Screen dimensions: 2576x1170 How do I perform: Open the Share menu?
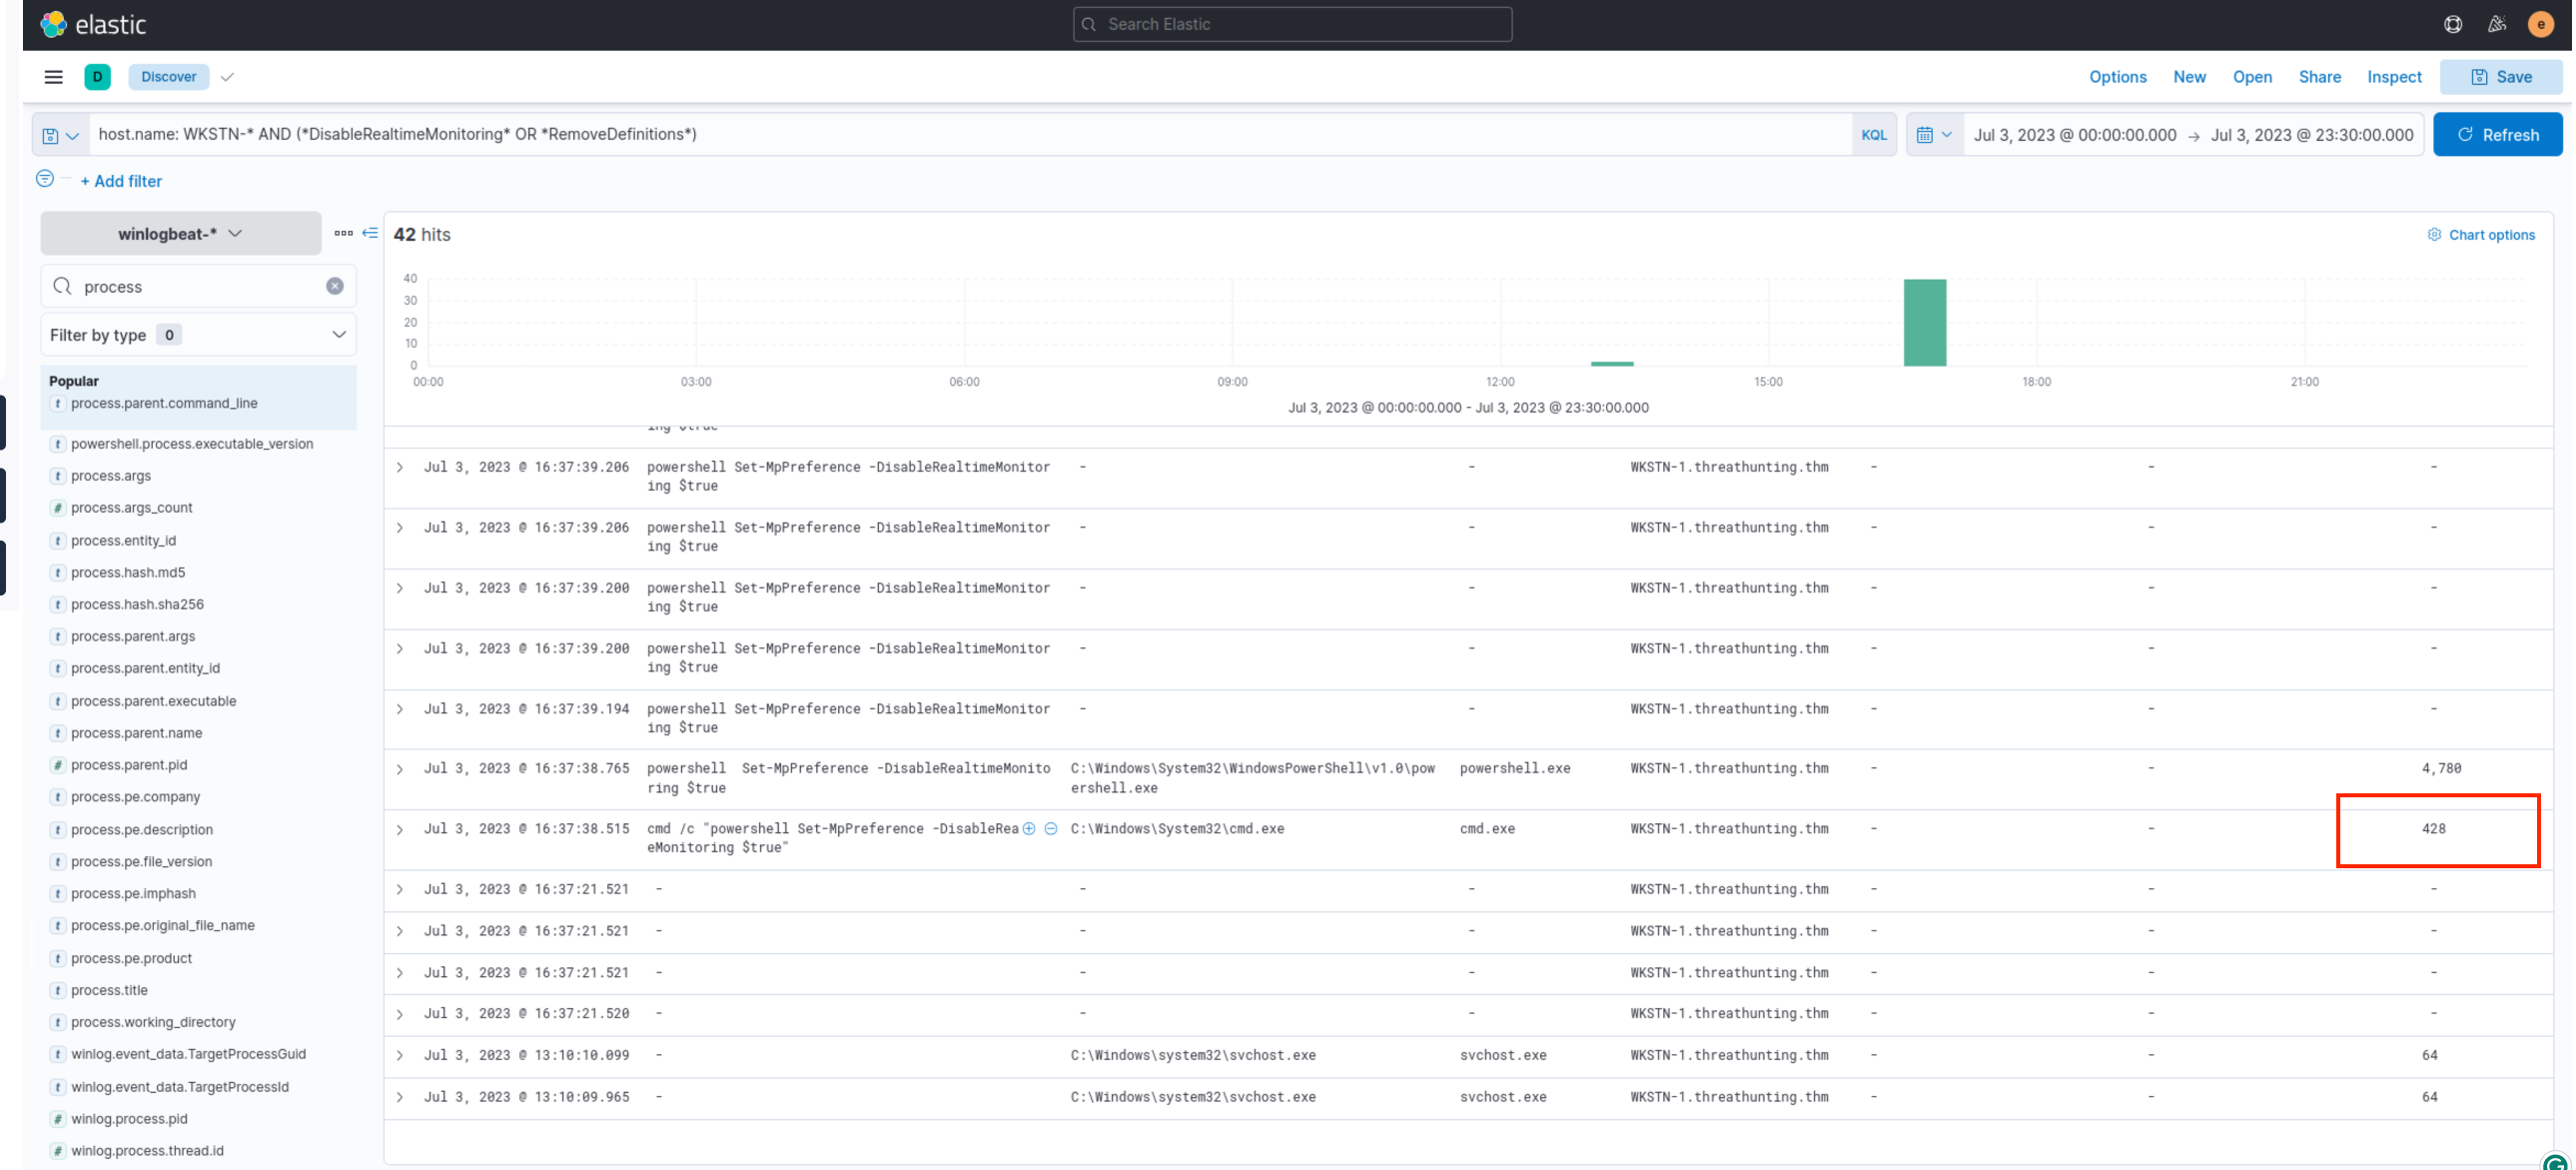click(2319, 77)
